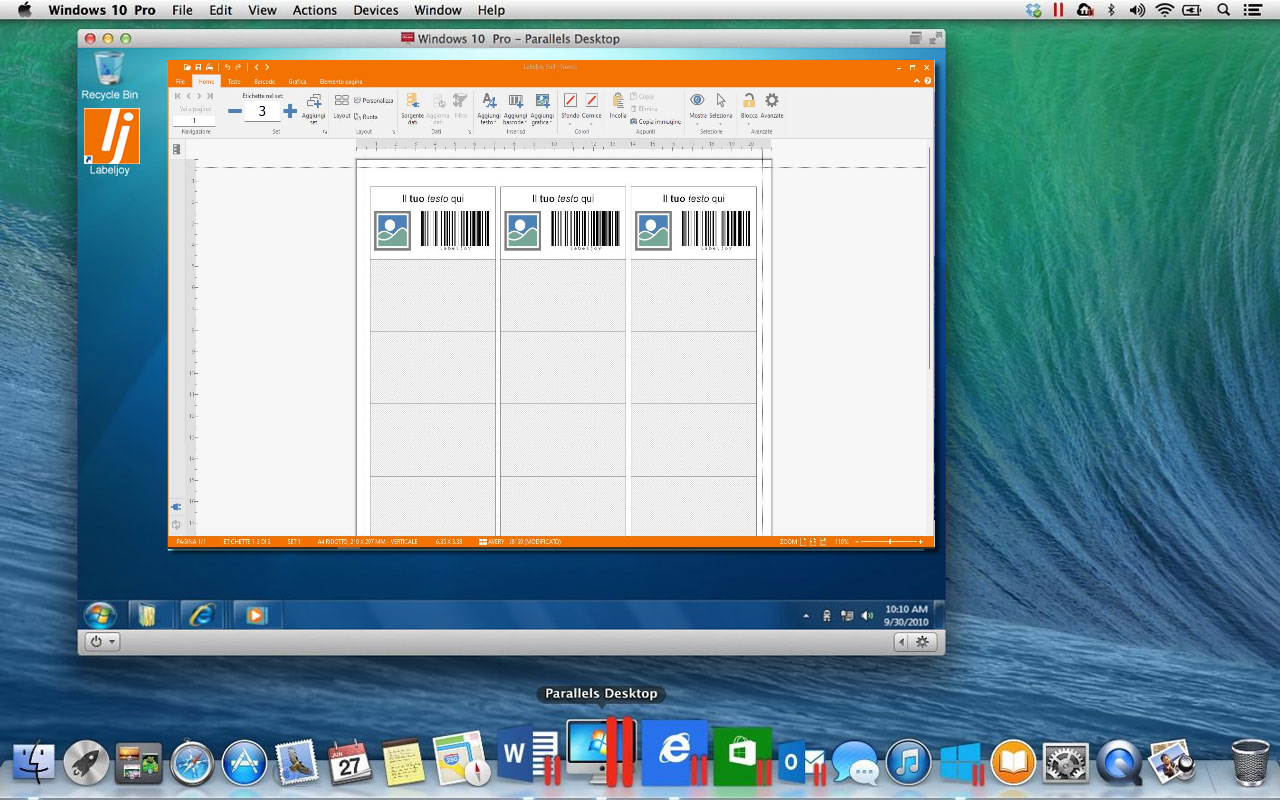Collapse the ribbon with chevron arrow
Viewport: 1280px width, 800px height.
(x=916, y=81)
